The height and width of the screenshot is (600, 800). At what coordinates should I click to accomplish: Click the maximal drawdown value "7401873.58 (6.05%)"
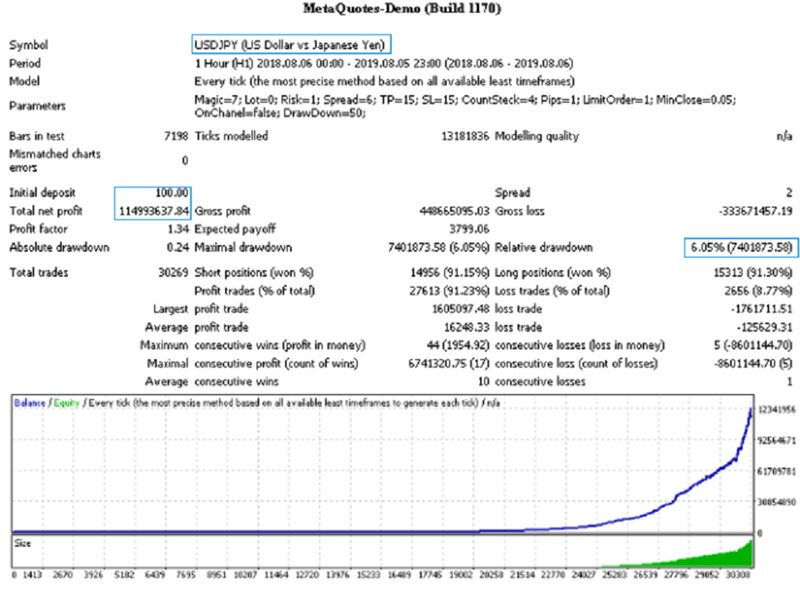click(438, 247)
